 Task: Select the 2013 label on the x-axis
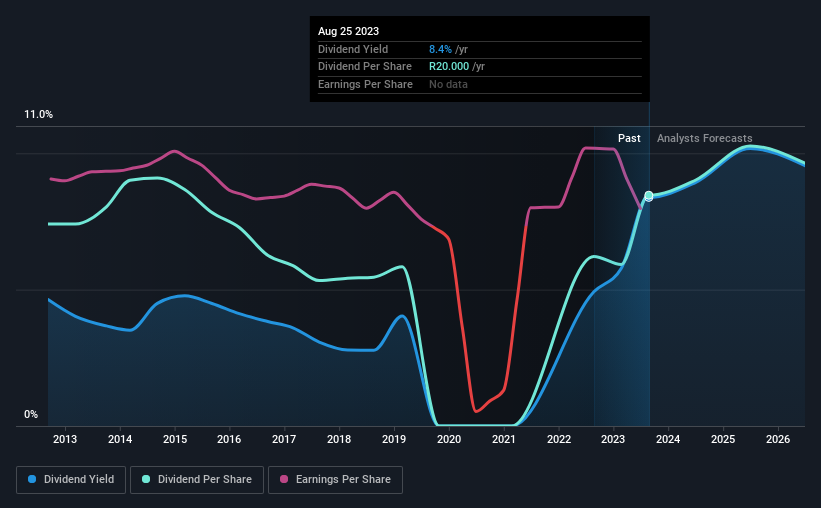click(65, 439)
